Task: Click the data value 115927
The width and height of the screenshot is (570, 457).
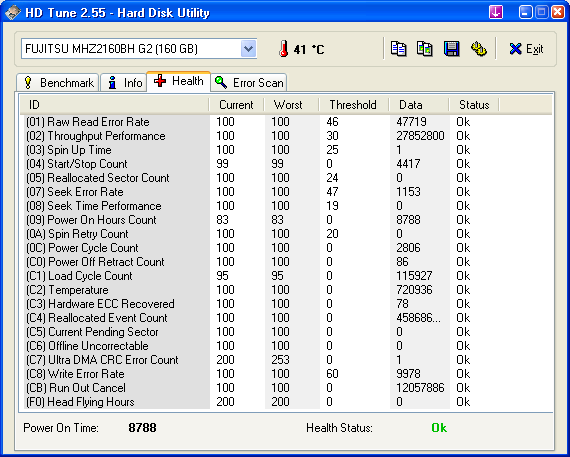Action: [x=414, y=276]
